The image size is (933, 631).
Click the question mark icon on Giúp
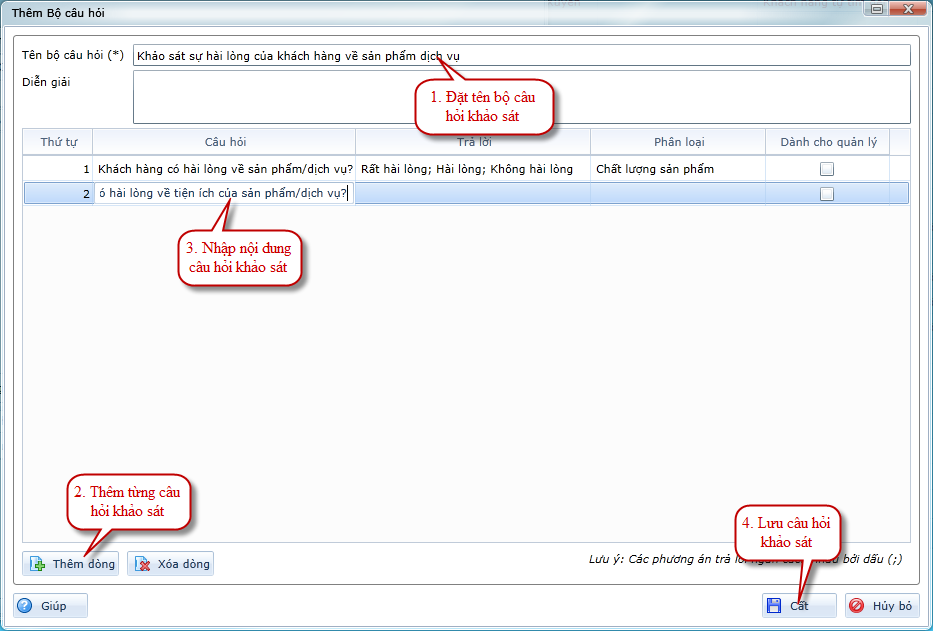[x=26, y=606]
